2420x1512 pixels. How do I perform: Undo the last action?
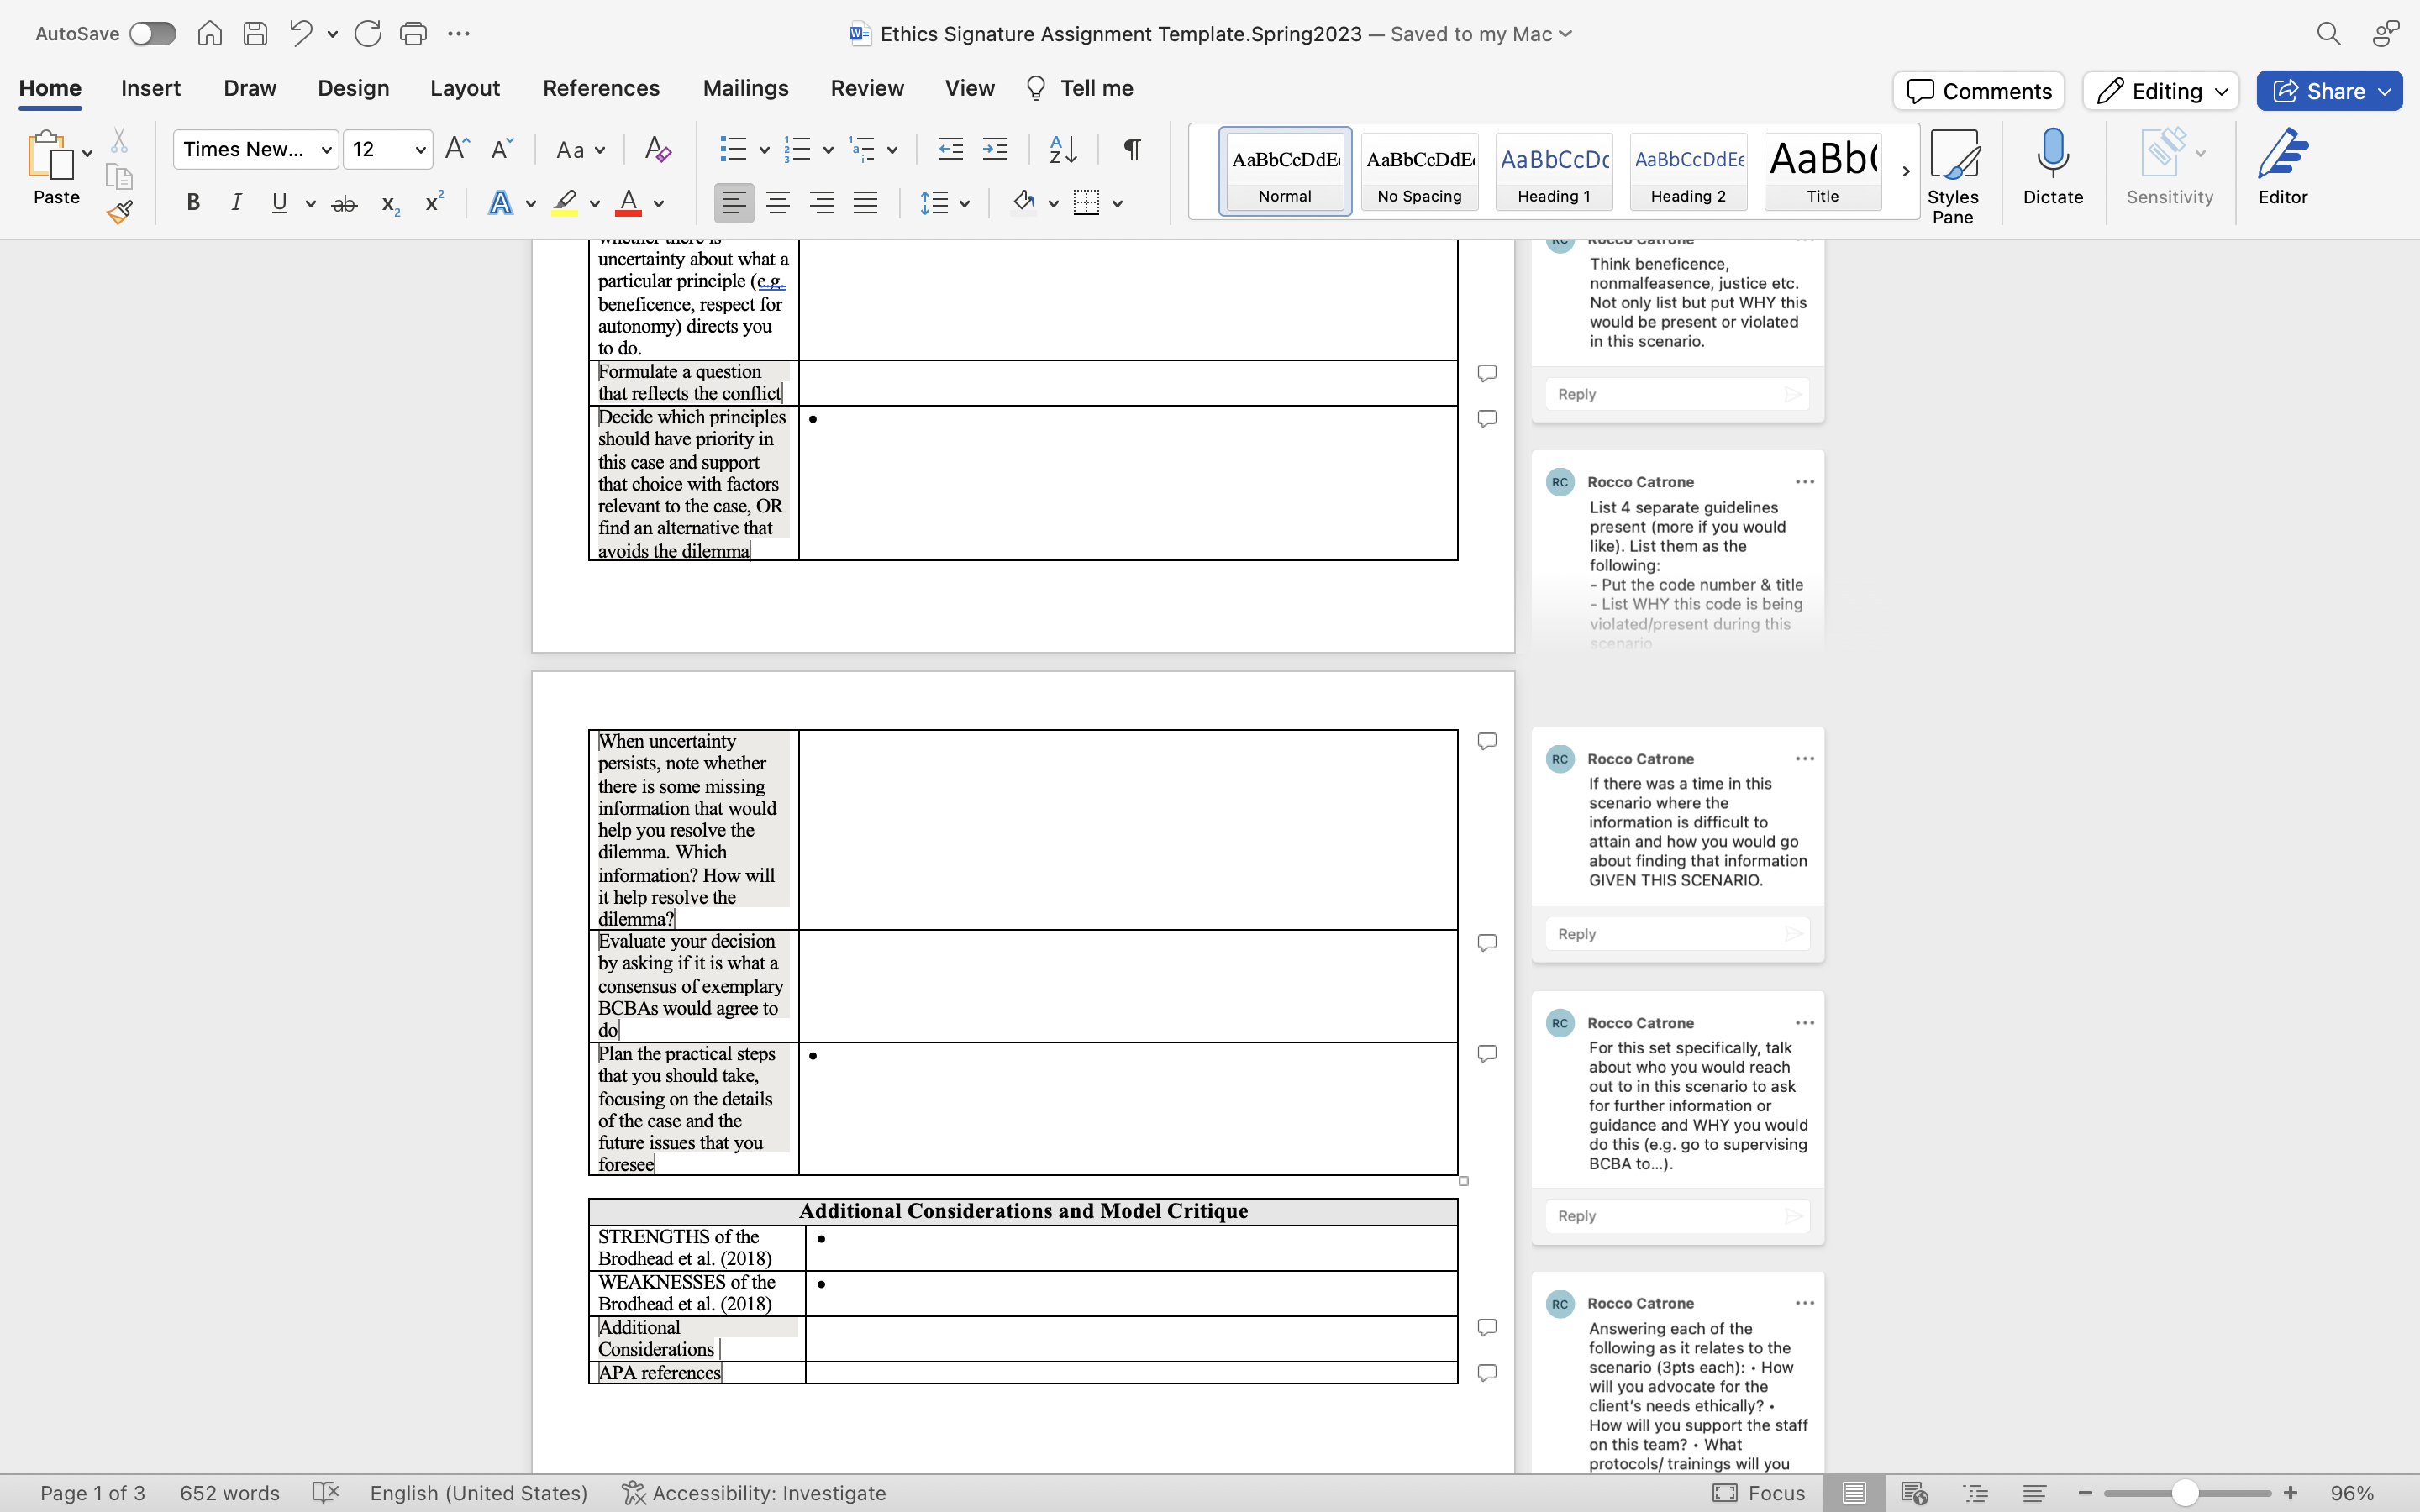301,34
